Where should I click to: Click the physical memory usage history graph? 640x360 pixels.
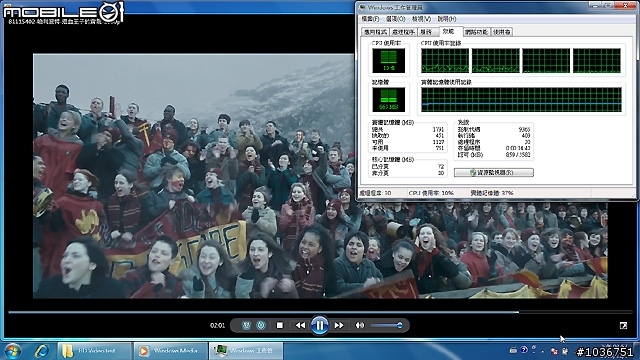tap(521, 100)
